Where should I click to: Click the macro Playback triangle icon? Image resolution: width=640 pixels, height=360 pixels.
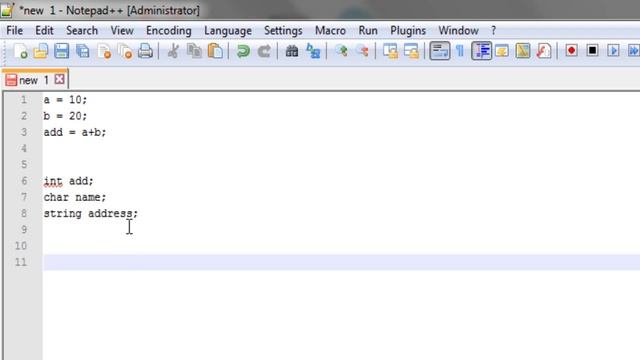(613, 51)
